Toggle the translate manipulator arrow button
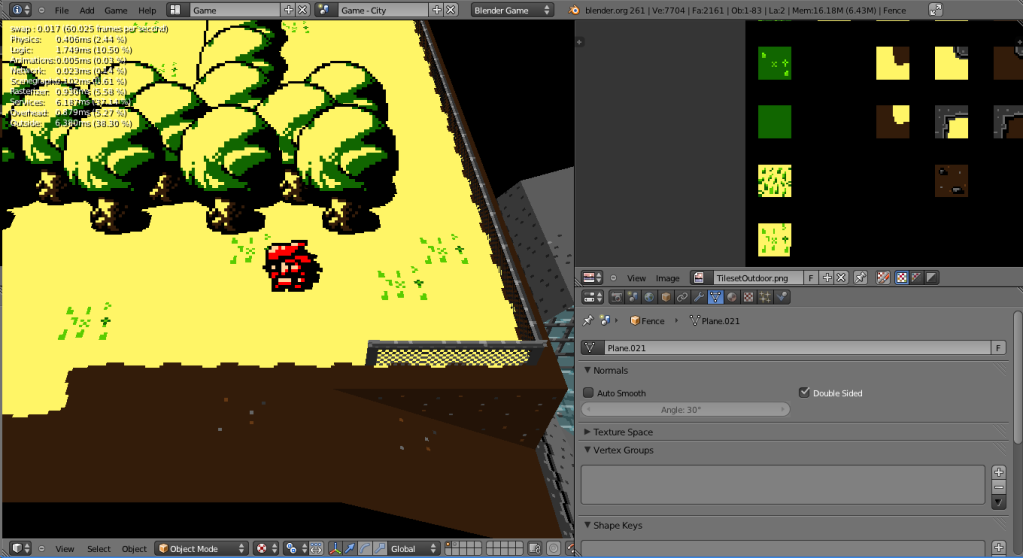The height and width of the screenshot is (558, 1023). 352,548
